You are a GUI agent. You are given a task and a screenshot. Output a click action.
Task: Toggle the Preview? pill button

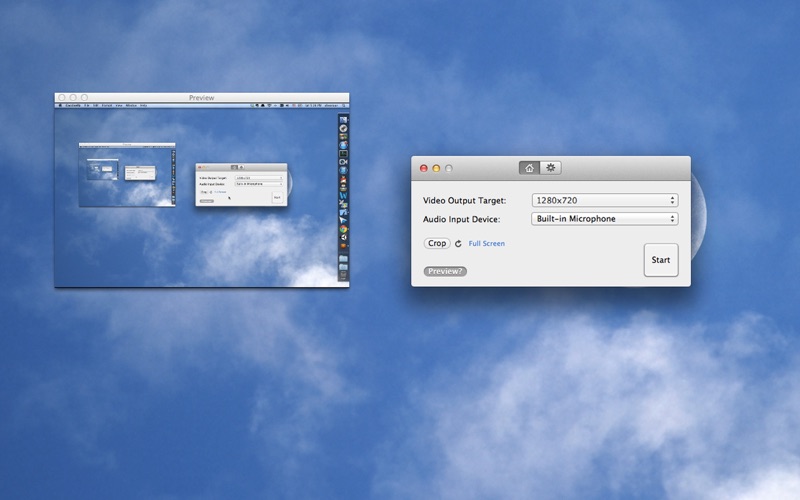click(445, 271)
